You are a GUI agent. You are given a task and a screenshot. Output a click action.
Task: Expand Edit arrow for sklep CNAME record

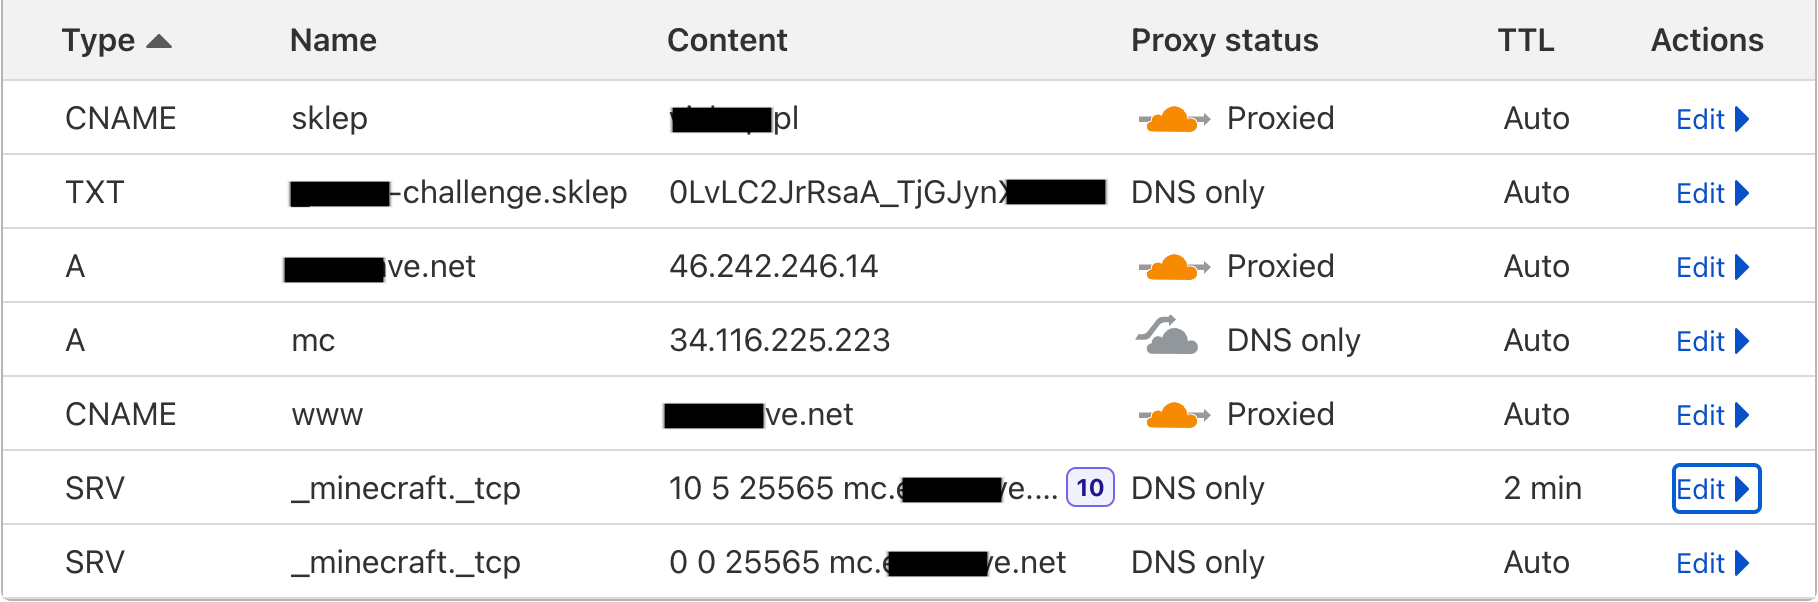[1742, 119]
